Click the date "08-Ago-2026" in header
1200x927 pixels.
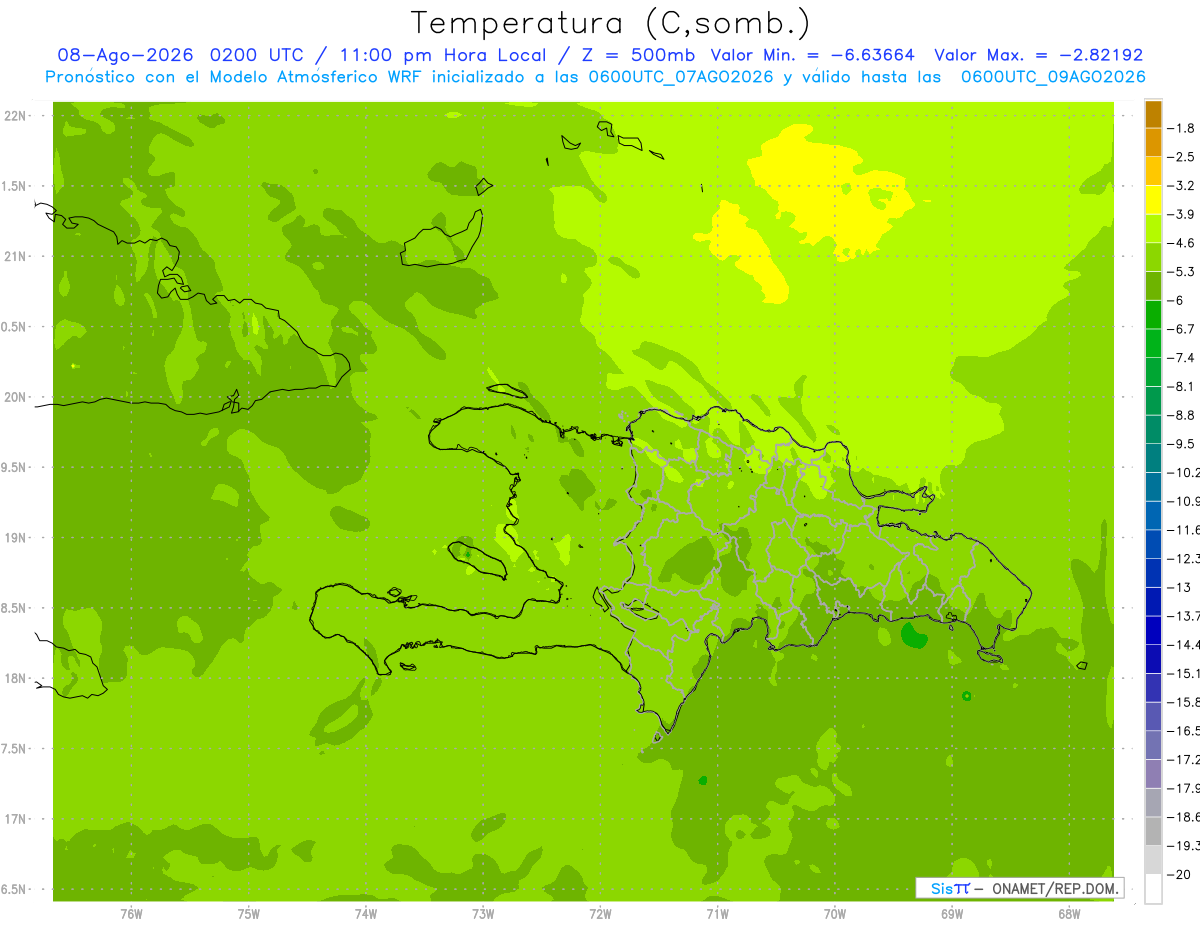[126, 55]
